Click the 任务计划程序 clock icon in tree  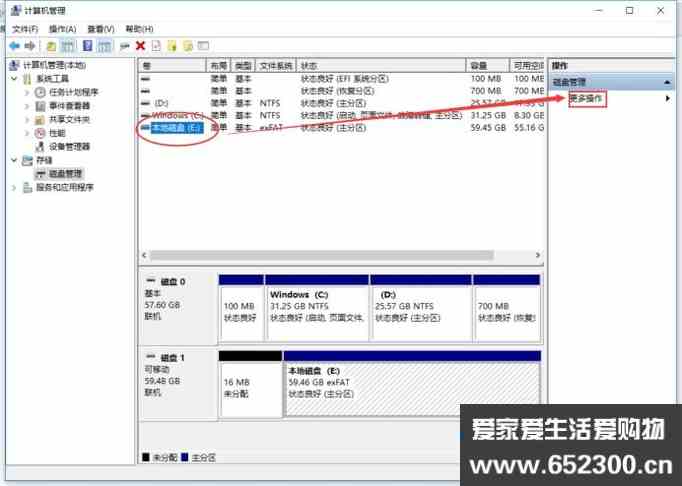coord(40,92)
